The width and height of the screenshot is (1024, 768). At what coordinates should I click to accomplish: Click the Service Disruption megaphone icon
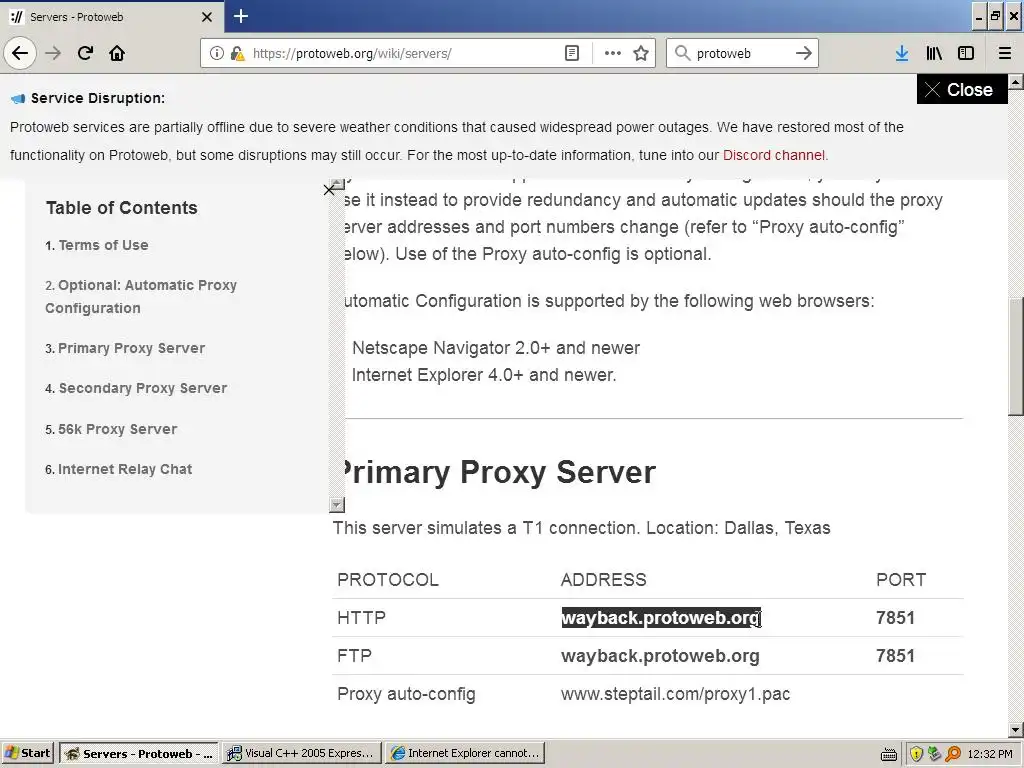tap(18, 99)
